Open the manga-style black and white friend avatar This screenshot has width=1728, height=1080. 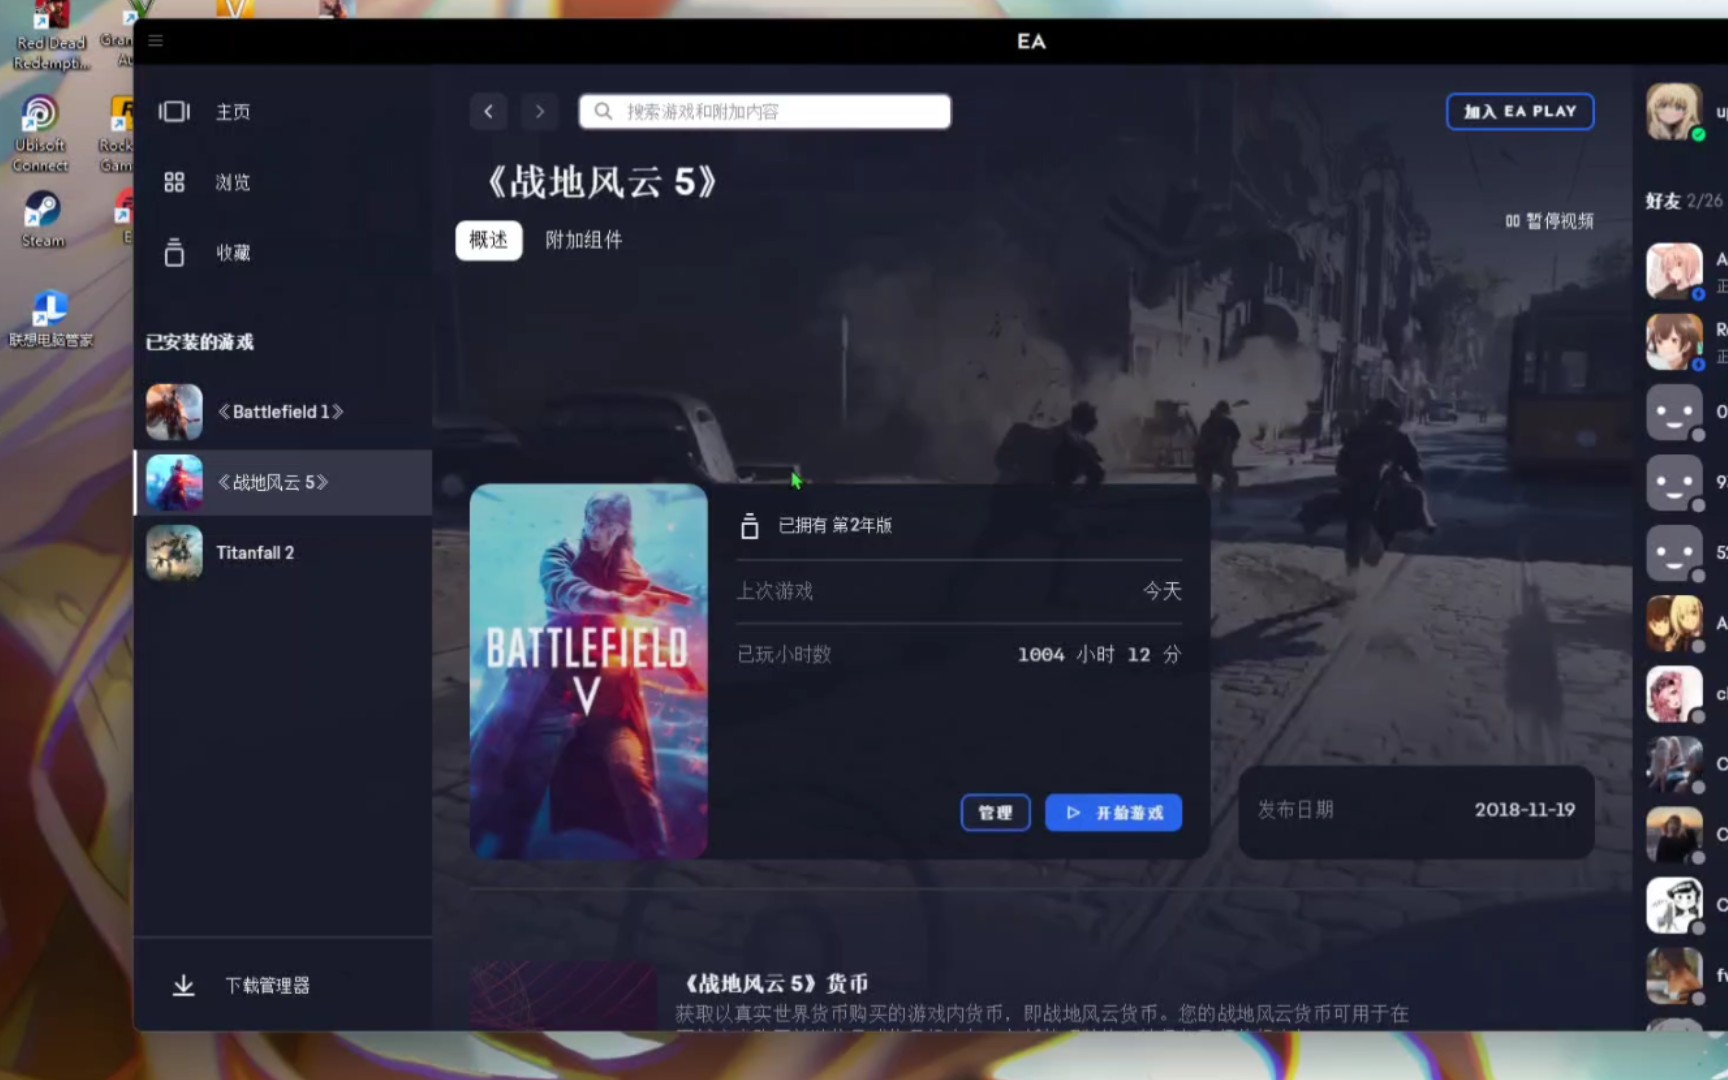1675,905
